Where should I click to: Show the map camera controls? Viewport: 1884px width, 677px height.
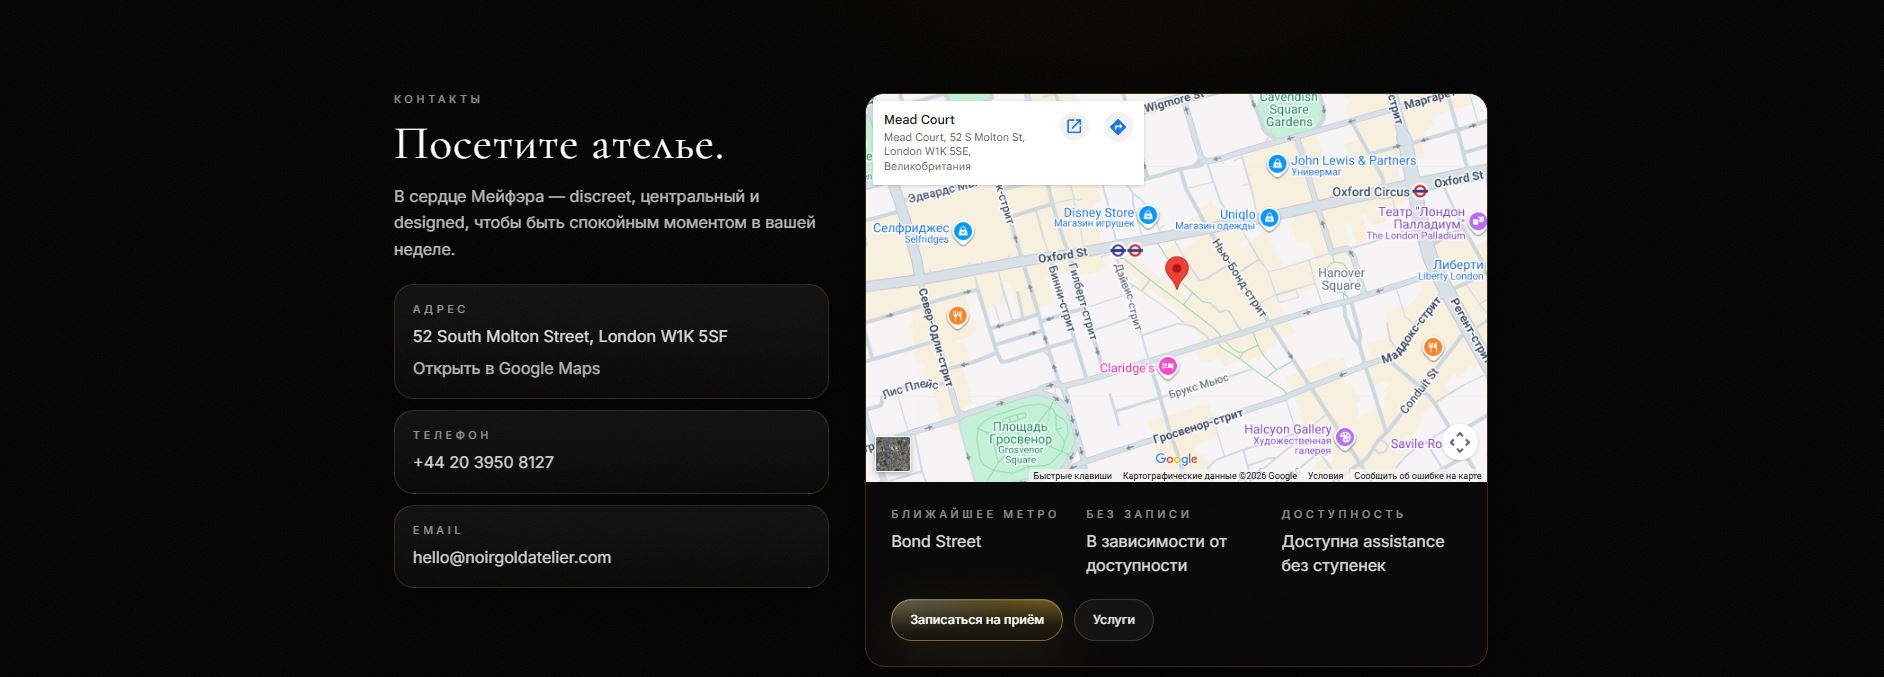[x=1460, y=442]
